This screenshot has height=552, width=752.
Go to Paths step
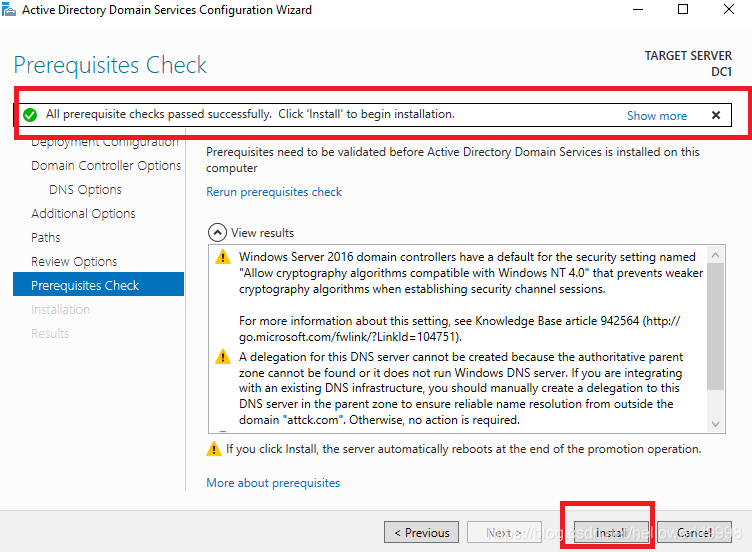coord(46,237)
